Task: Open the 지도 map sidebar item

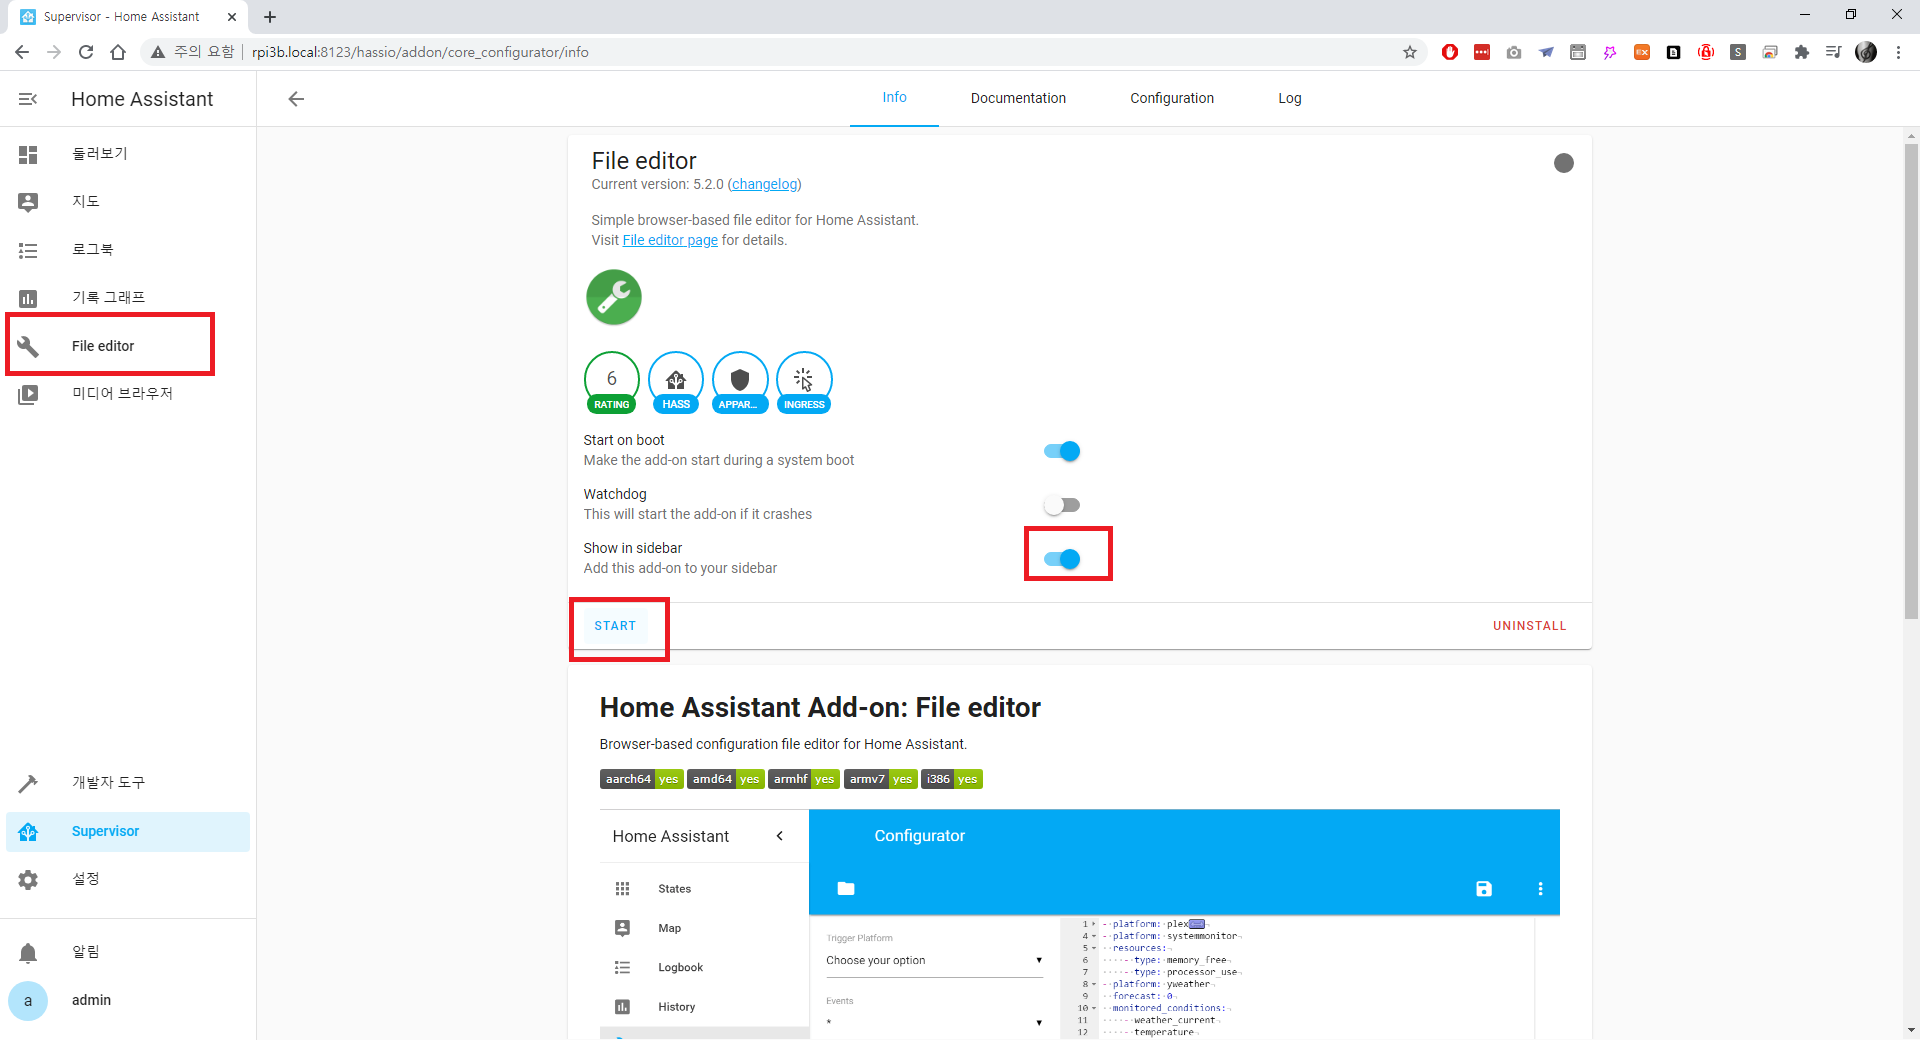Action: pos(128,202)
